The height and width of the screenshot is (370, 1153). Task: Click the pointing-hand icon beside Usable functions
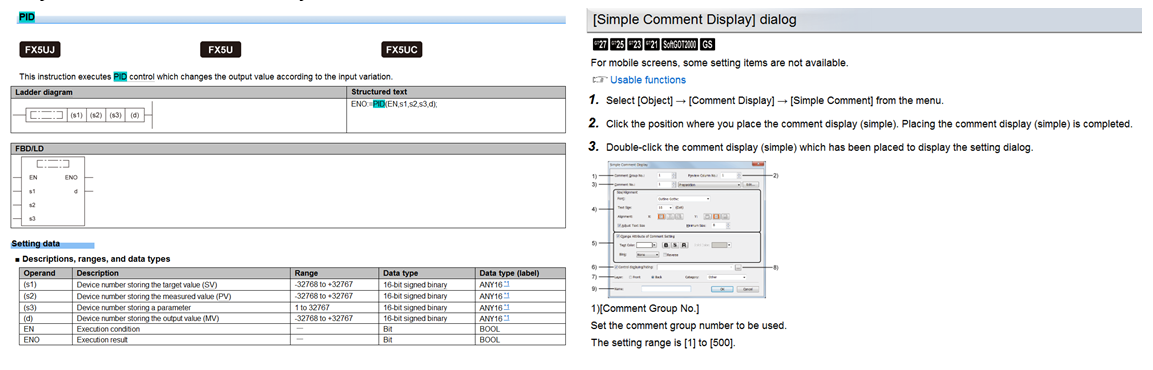[x=599, y=79]
